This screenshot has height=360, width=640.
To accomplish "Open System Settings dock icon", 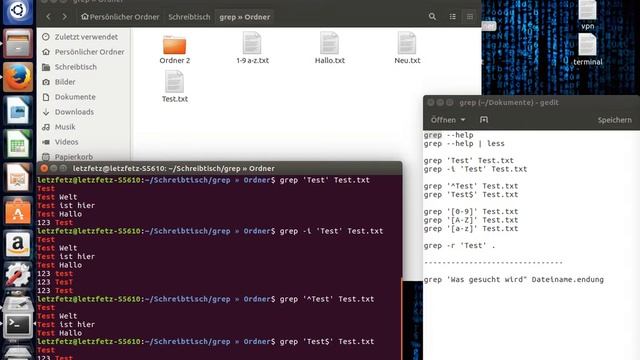I will point(18,275).
